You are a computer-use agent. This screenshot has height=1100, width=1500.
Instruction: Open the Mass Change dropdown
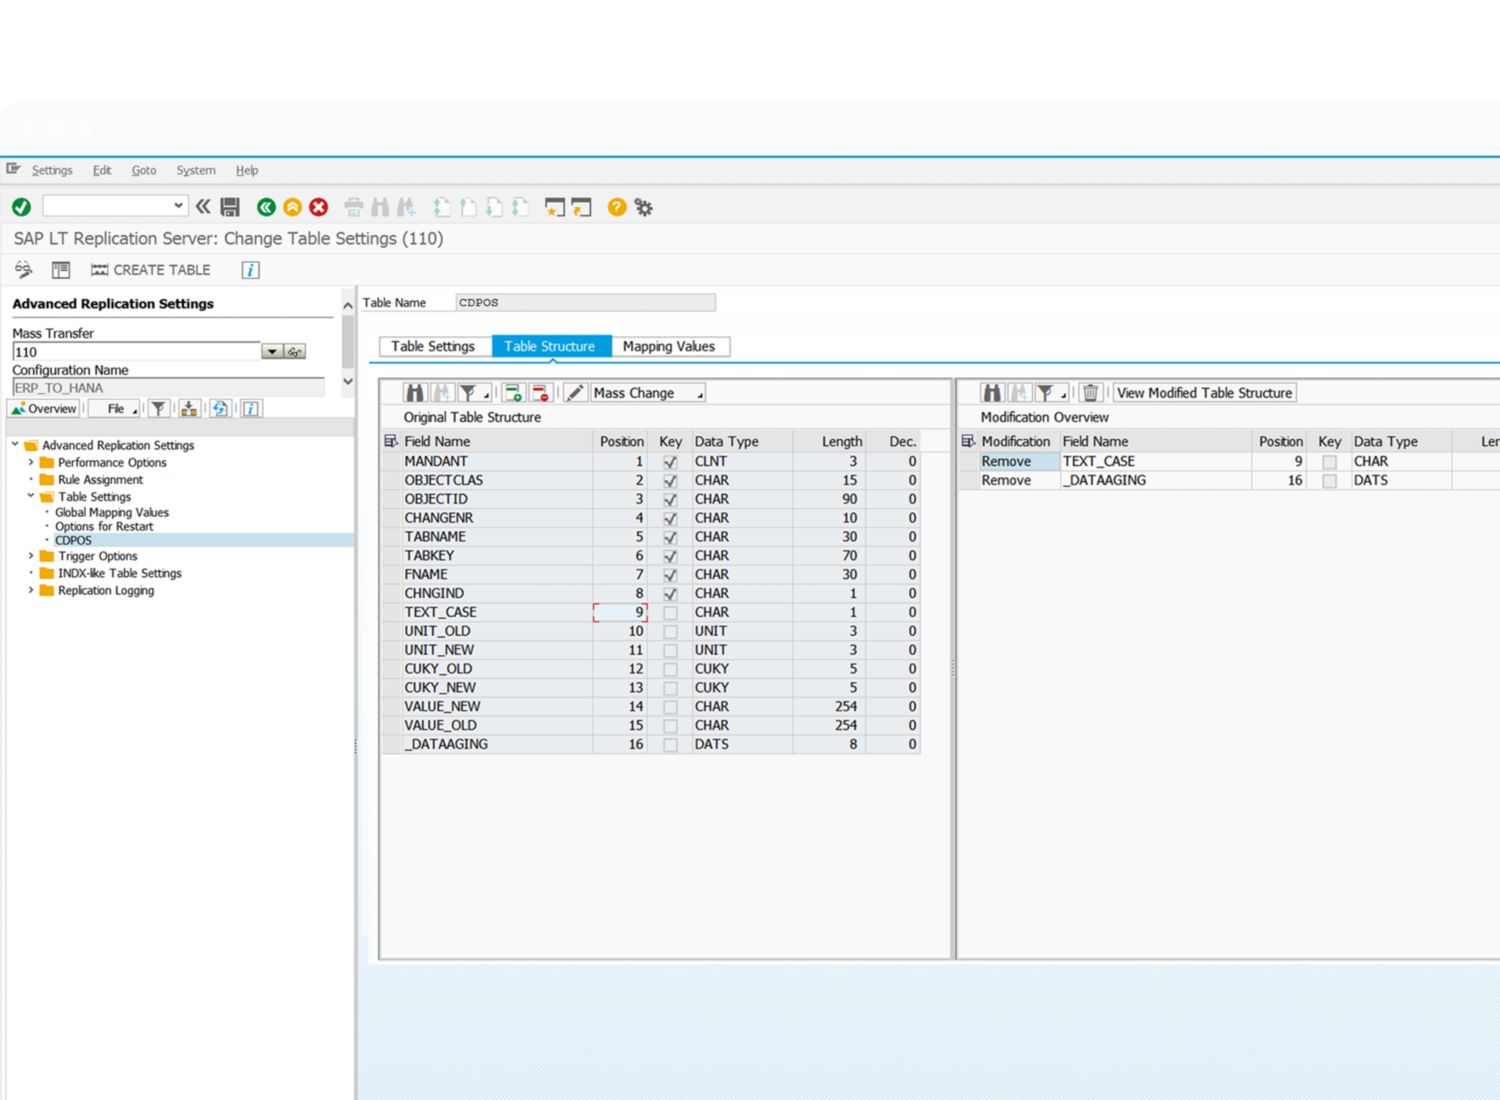click(x=648, y=393)
